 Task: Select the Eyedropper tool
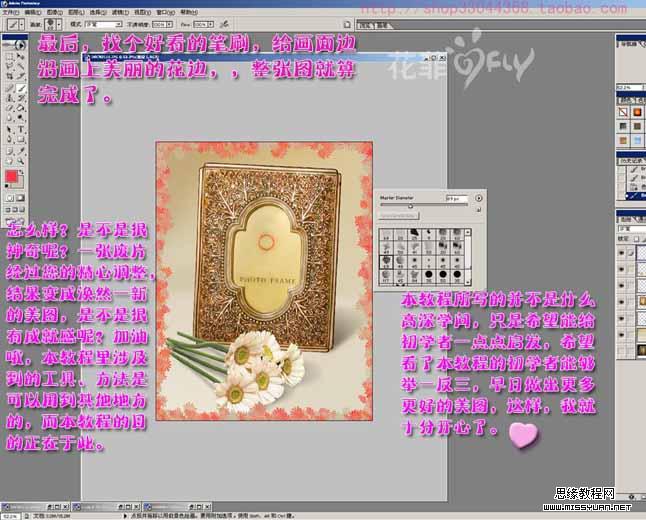pos(21,151)
